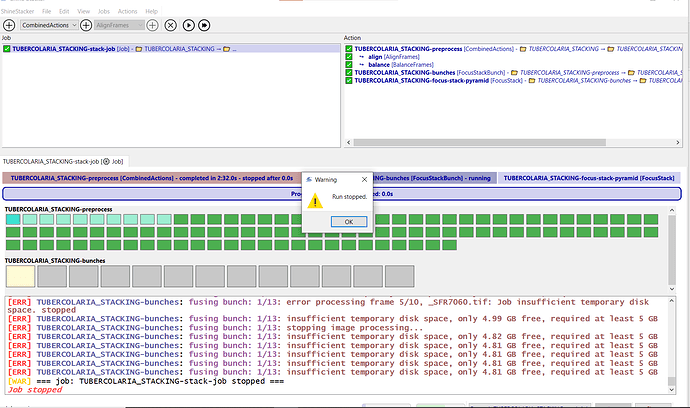Open the Actions menu
690x408 pixels.
click(x=127, y=10)
